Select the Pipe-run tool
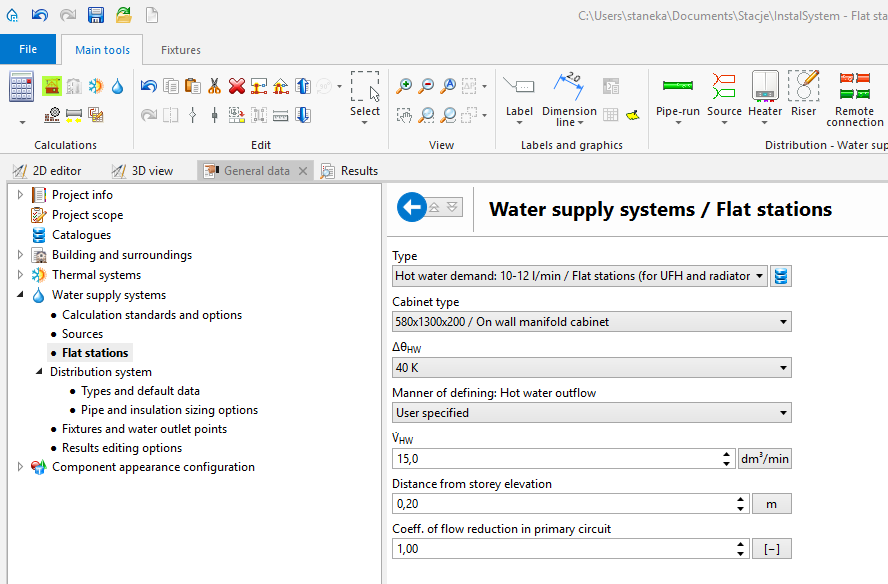 coord(677,95)
